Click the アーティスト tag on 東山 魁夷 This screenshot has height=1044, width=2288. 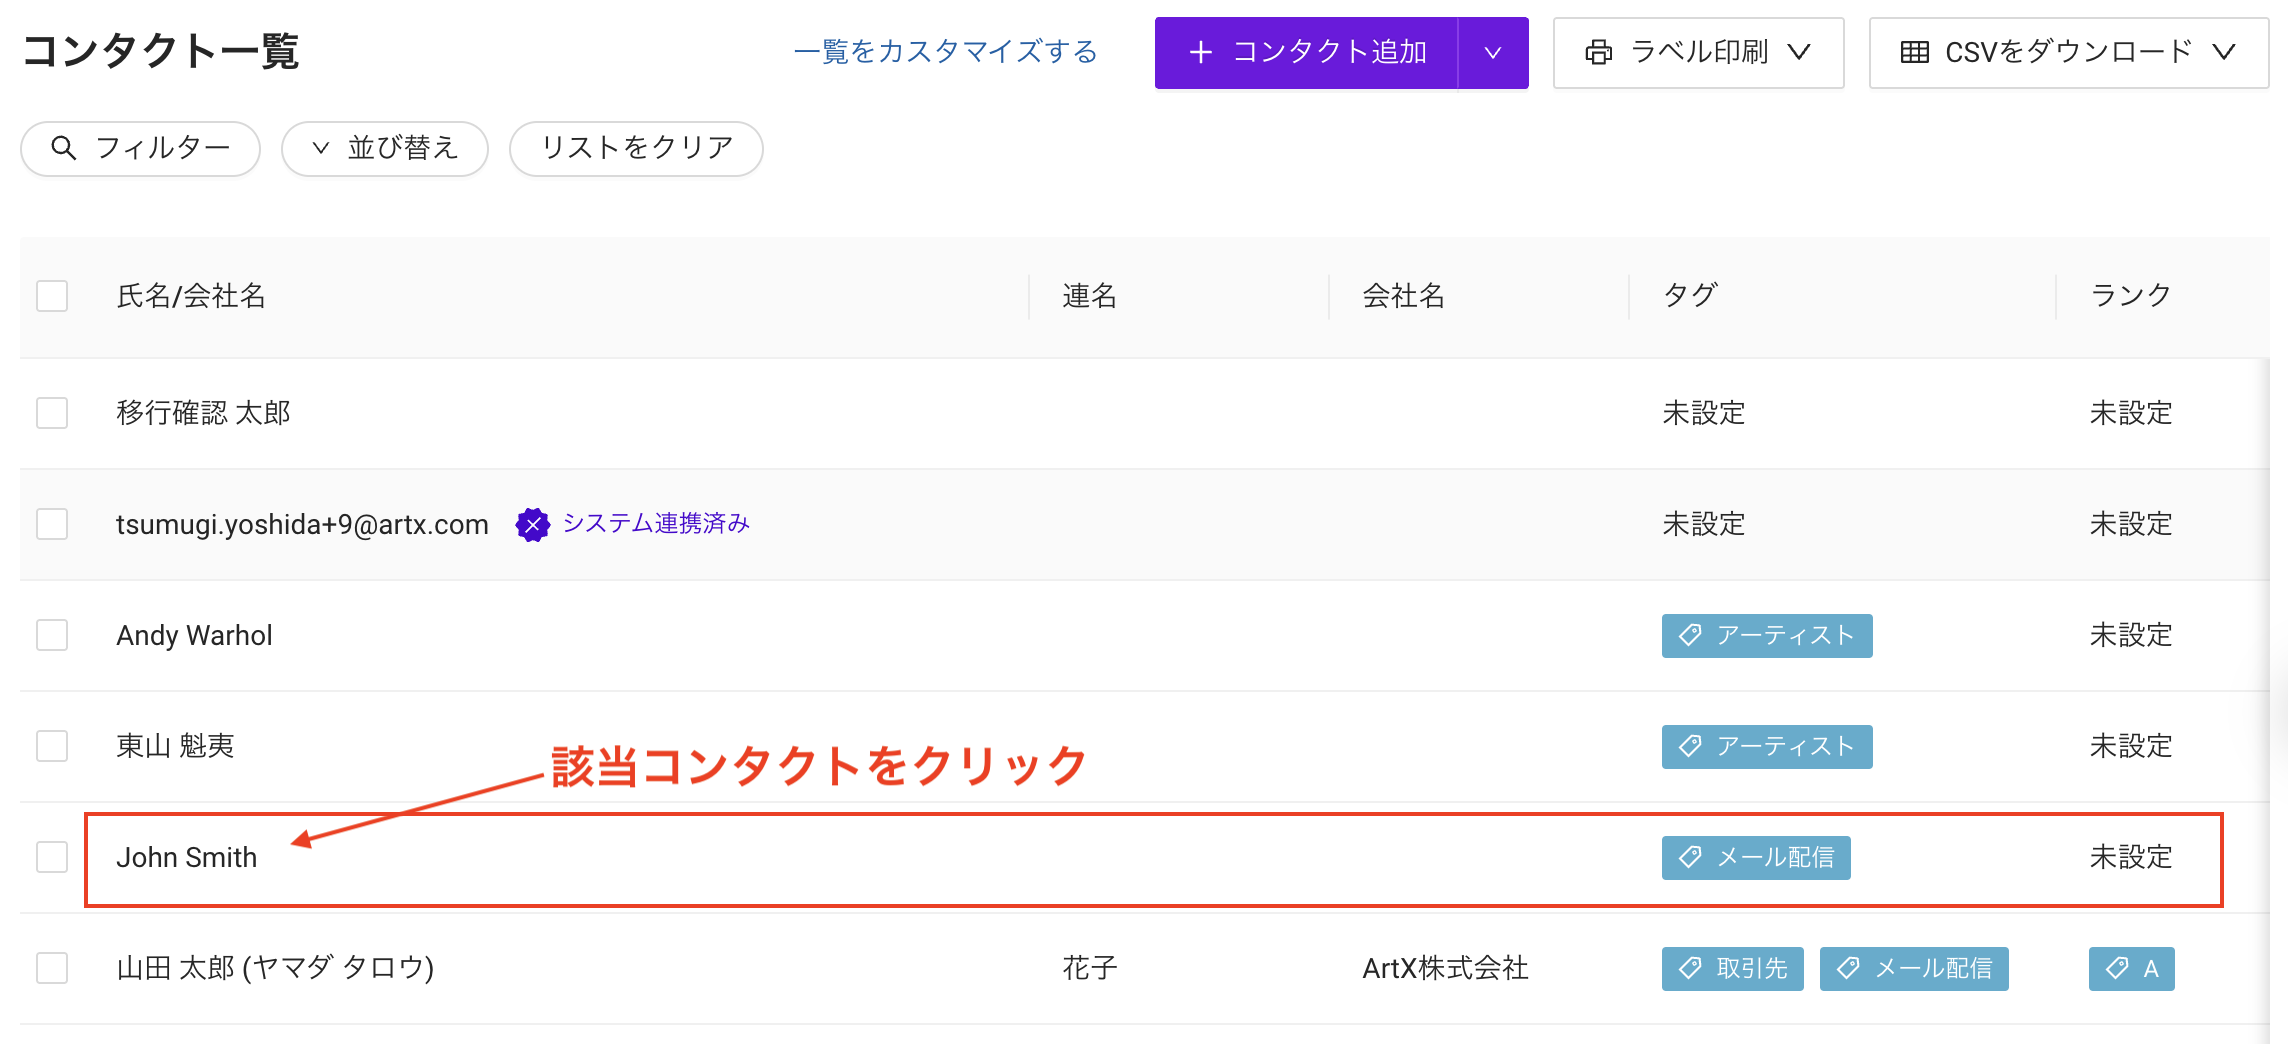pos(1767,747)
